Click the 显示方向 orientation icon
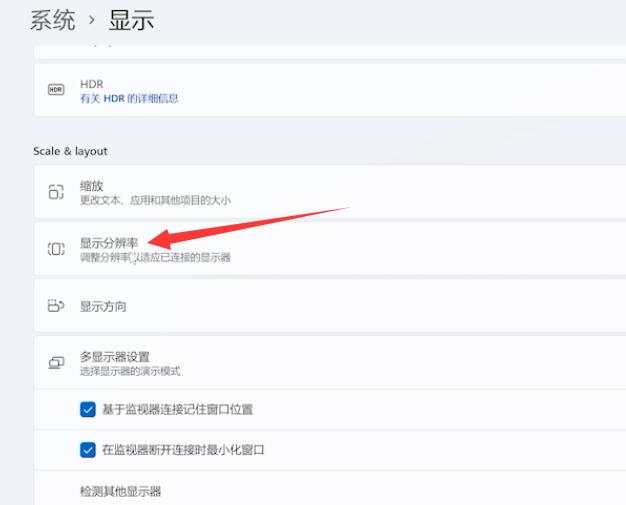626x505 pixels. tap(56, 306)
